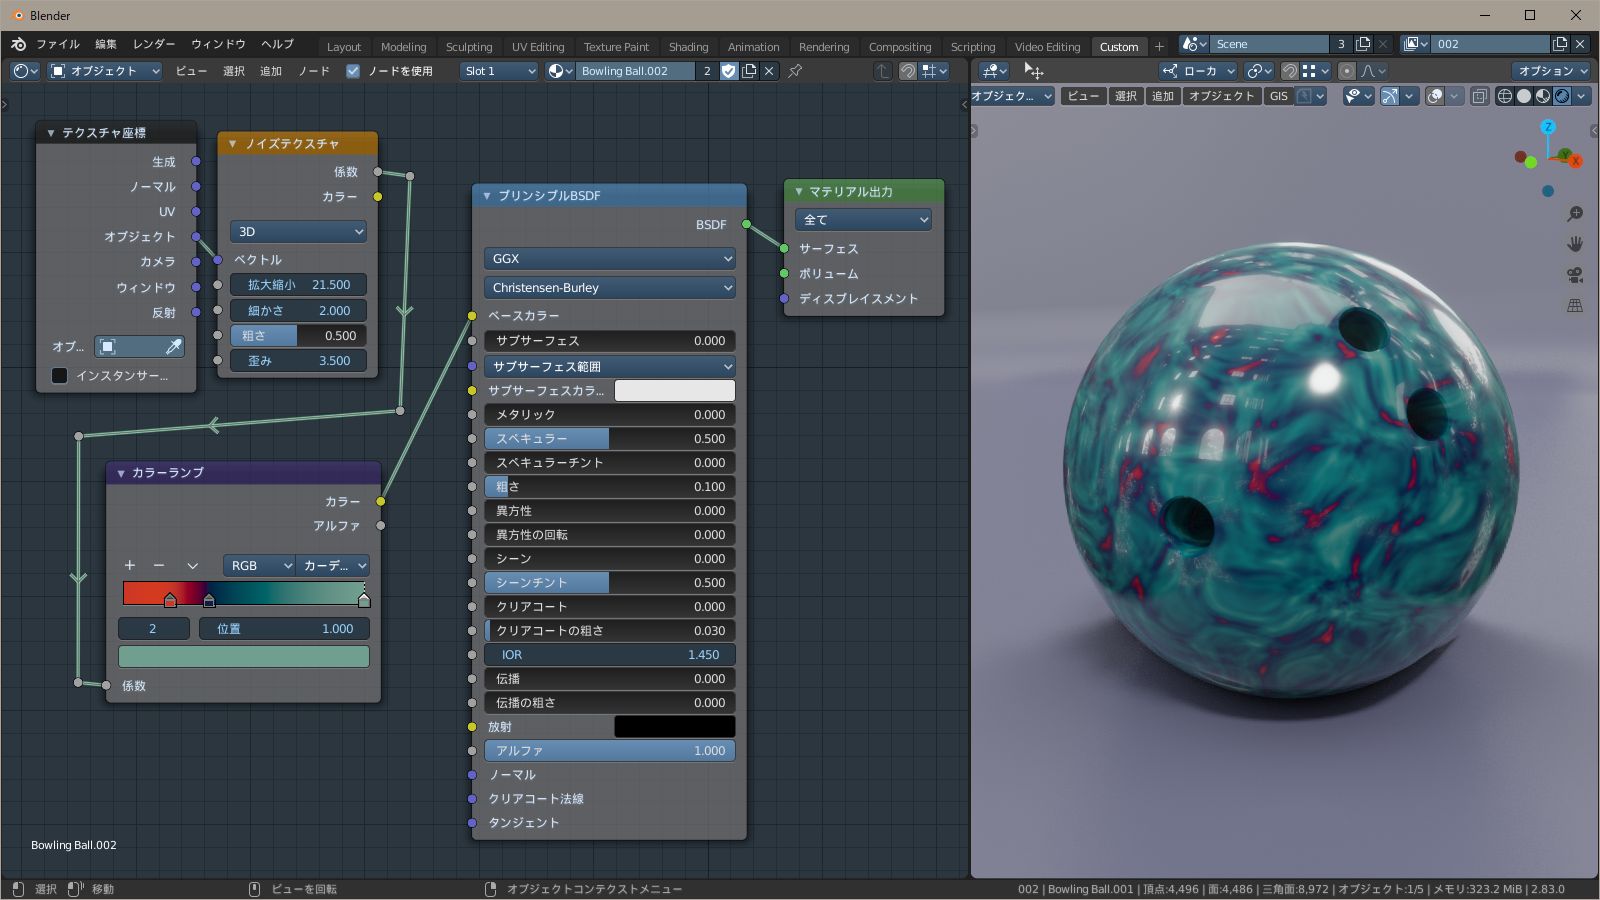Open the noise dimension 3D dropdown
The height and width of the screenshot is (900, 1600).
(x=298, y=231)
